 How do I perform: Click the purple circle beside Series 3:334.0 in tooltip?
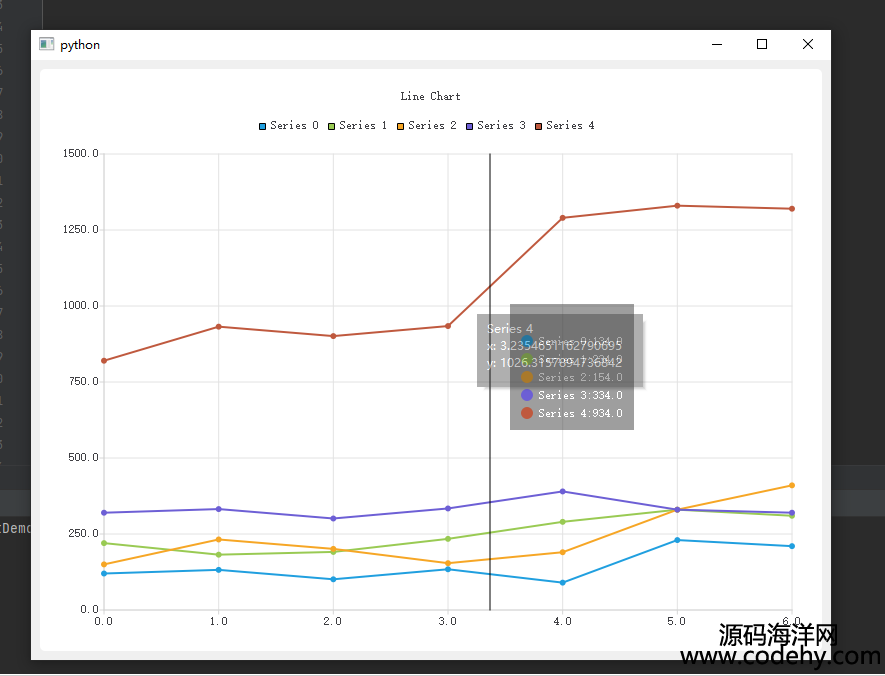527,395
